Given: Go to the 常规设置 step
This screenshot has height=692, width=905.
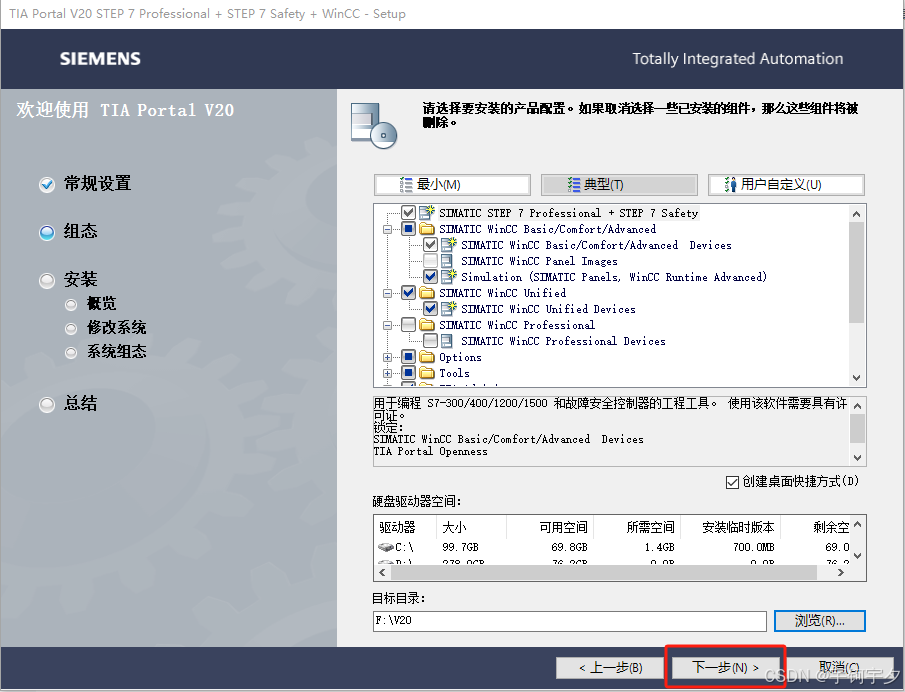Looking at the screenshot, I should [x=85, y=184].
